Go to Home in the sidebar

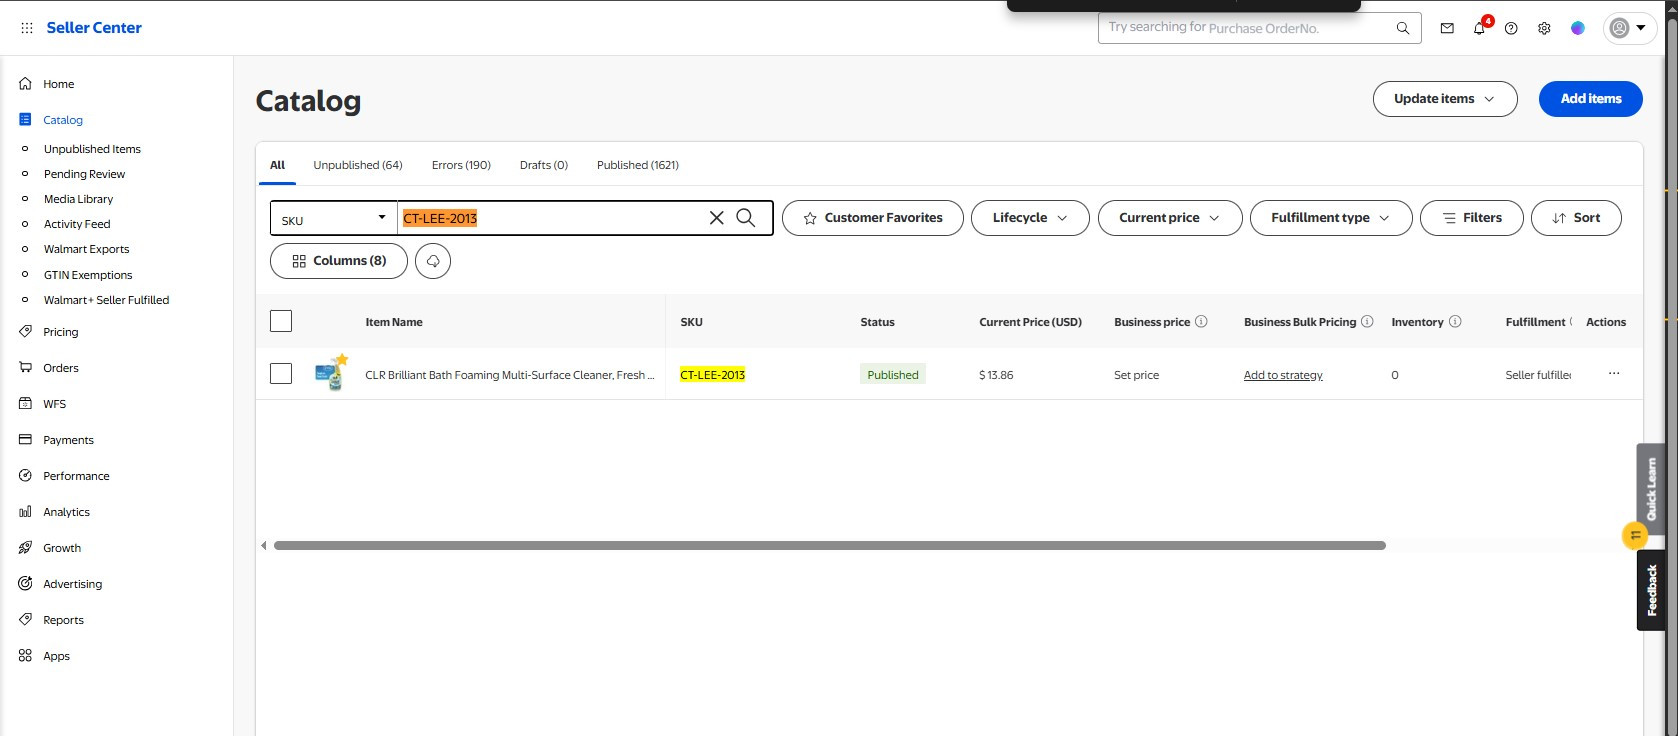[x=58, y=84]
